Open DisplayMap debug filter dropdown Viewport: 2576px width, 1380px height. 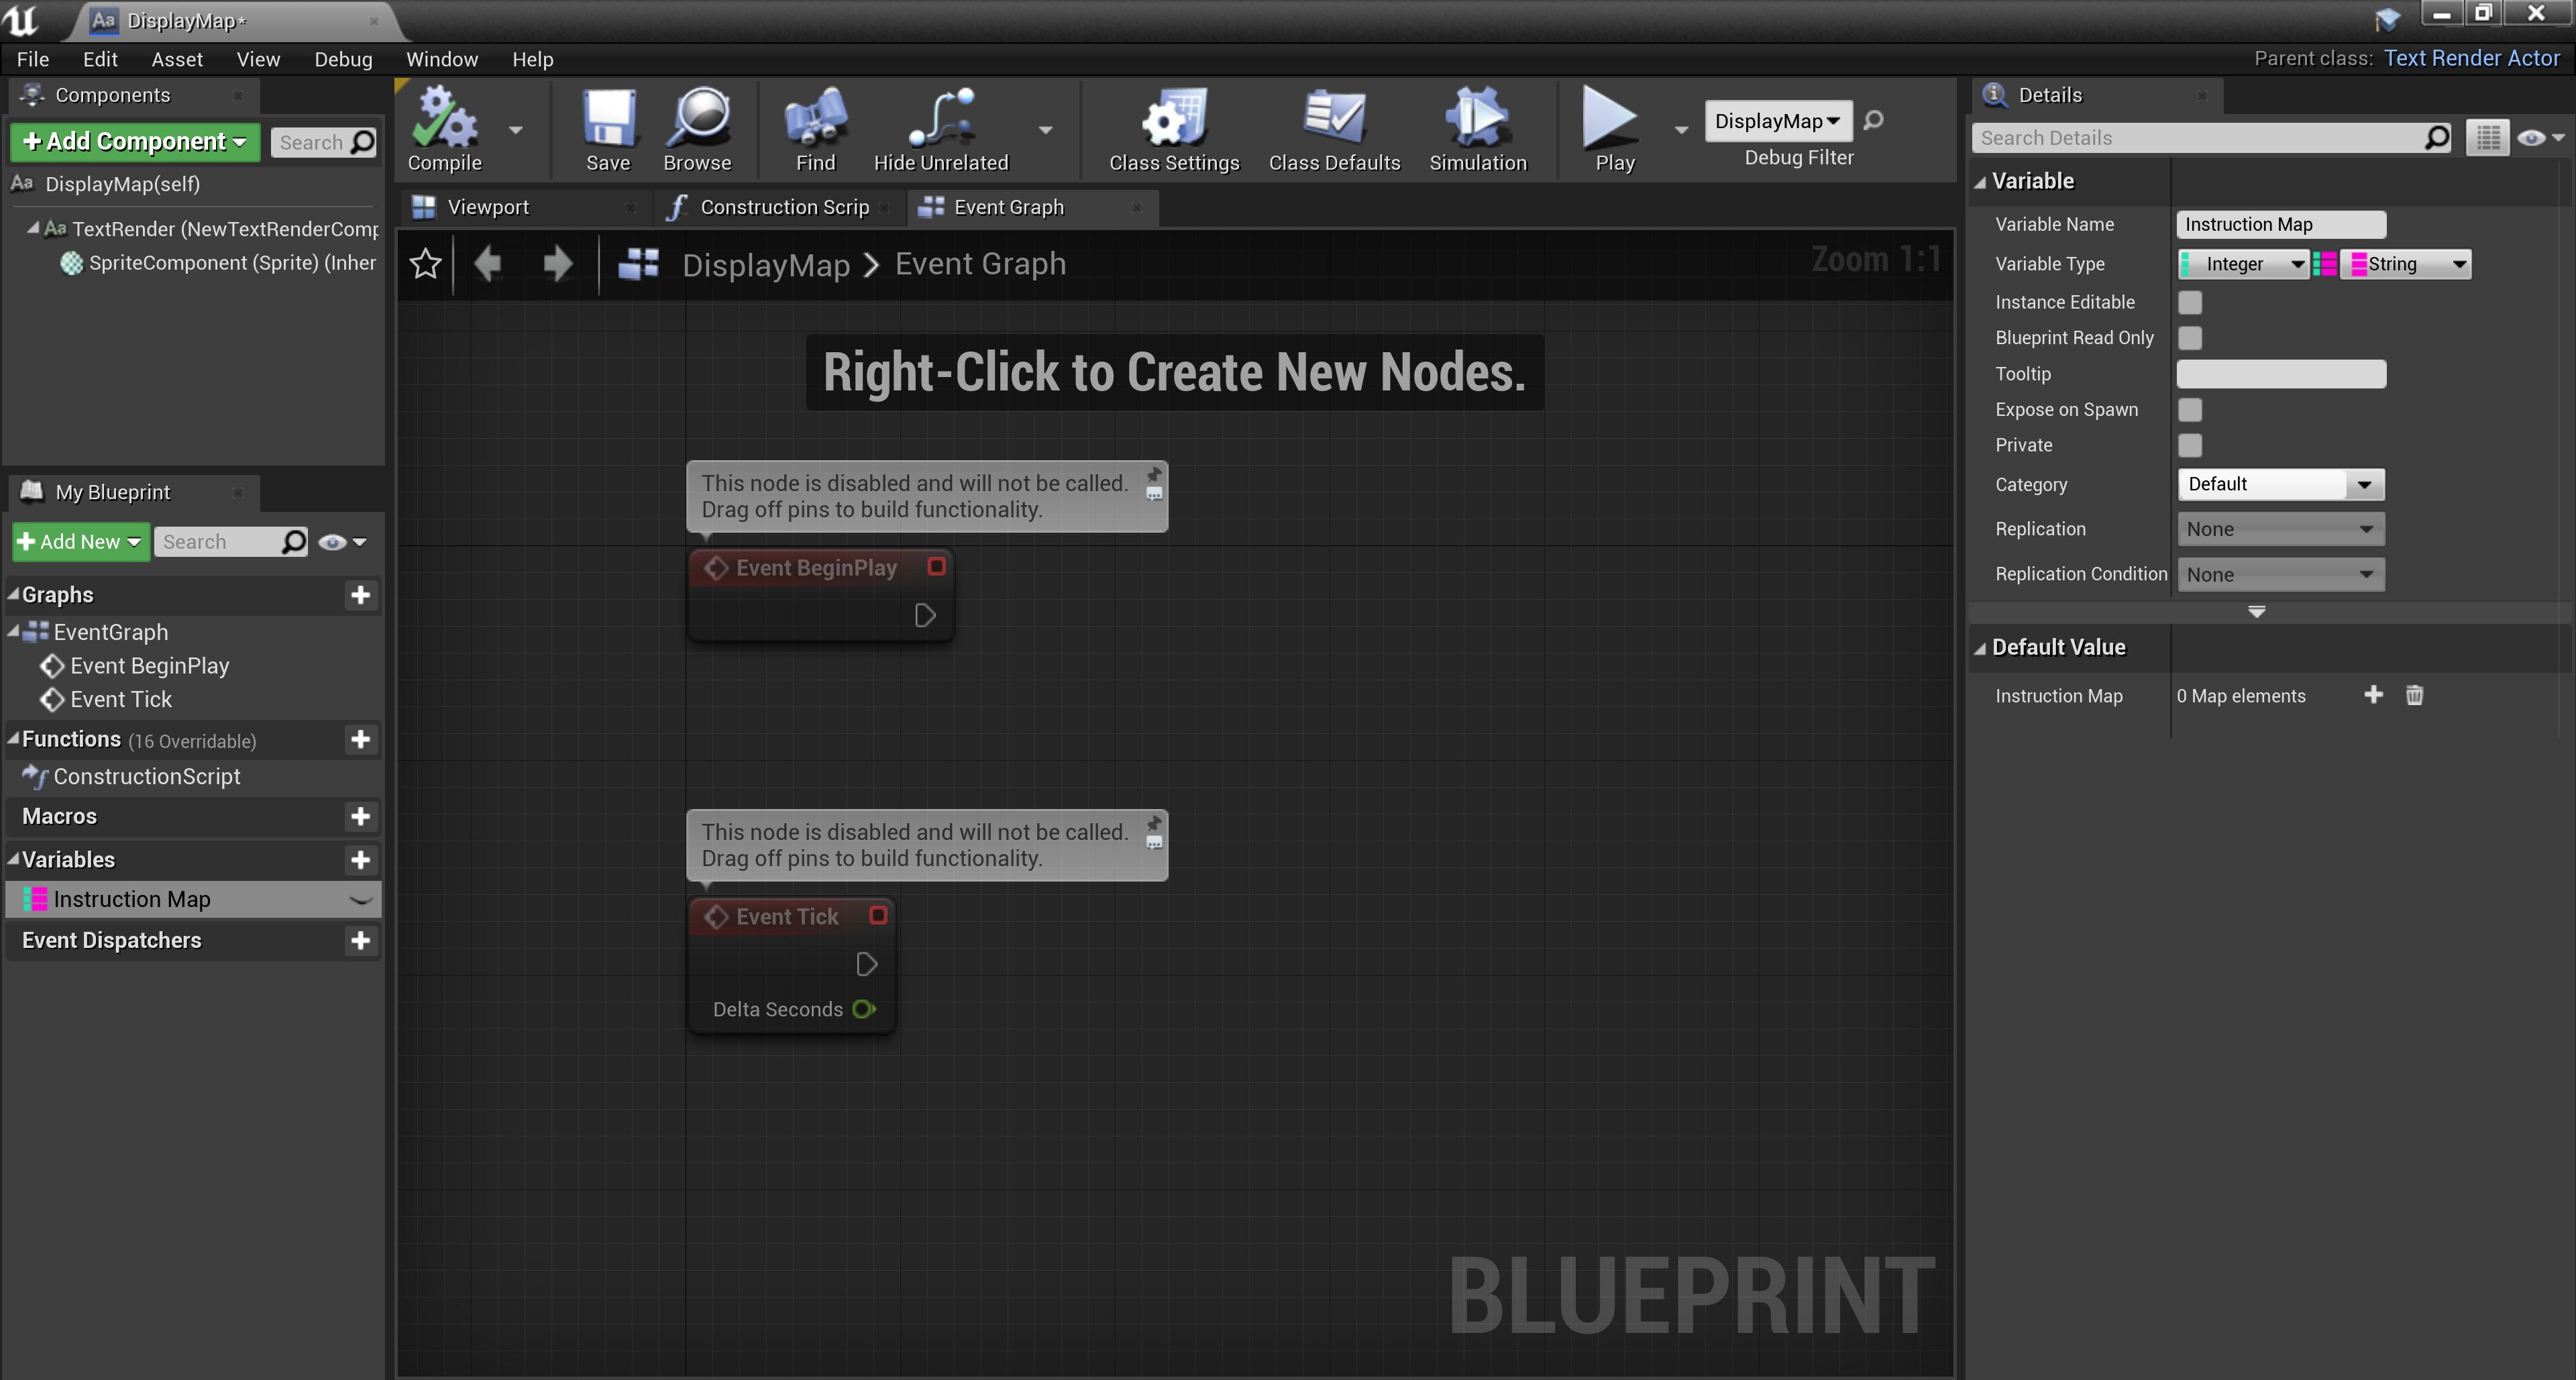1777,121
